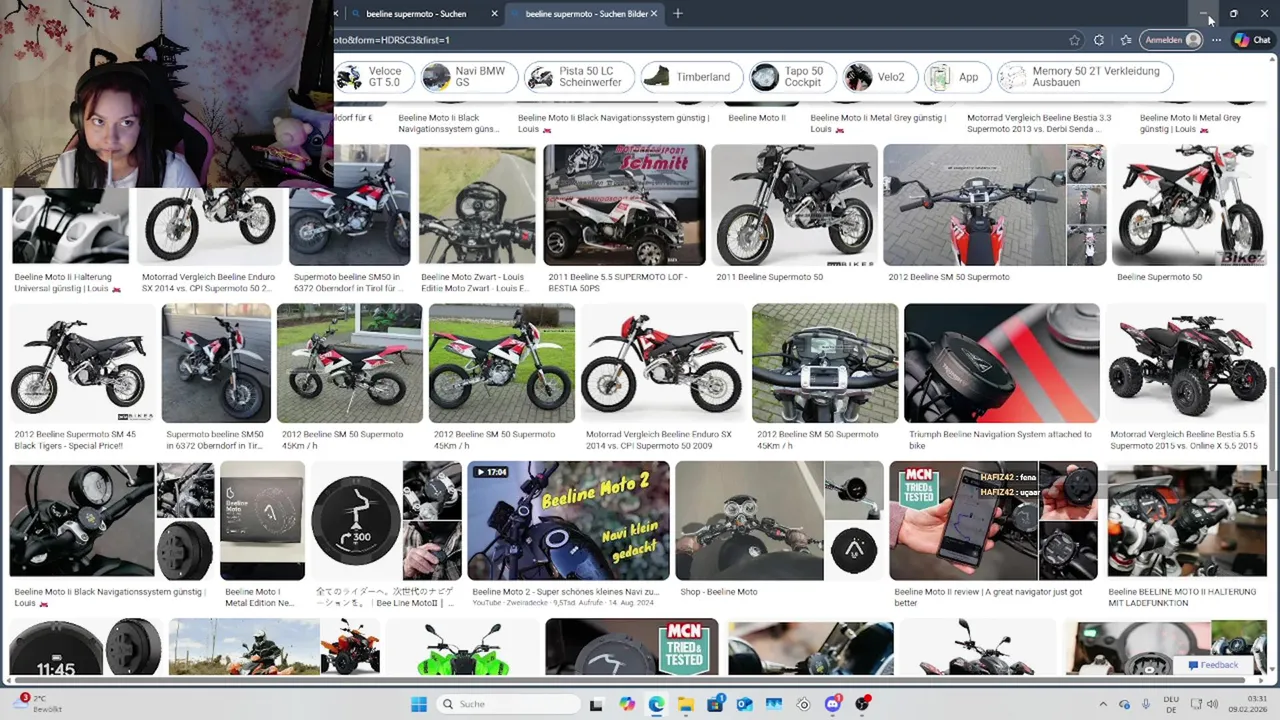Switch to 'beeline supermoto - Suchen' tab
This screenshot has width=1280, height=720.
pos(416,14)
